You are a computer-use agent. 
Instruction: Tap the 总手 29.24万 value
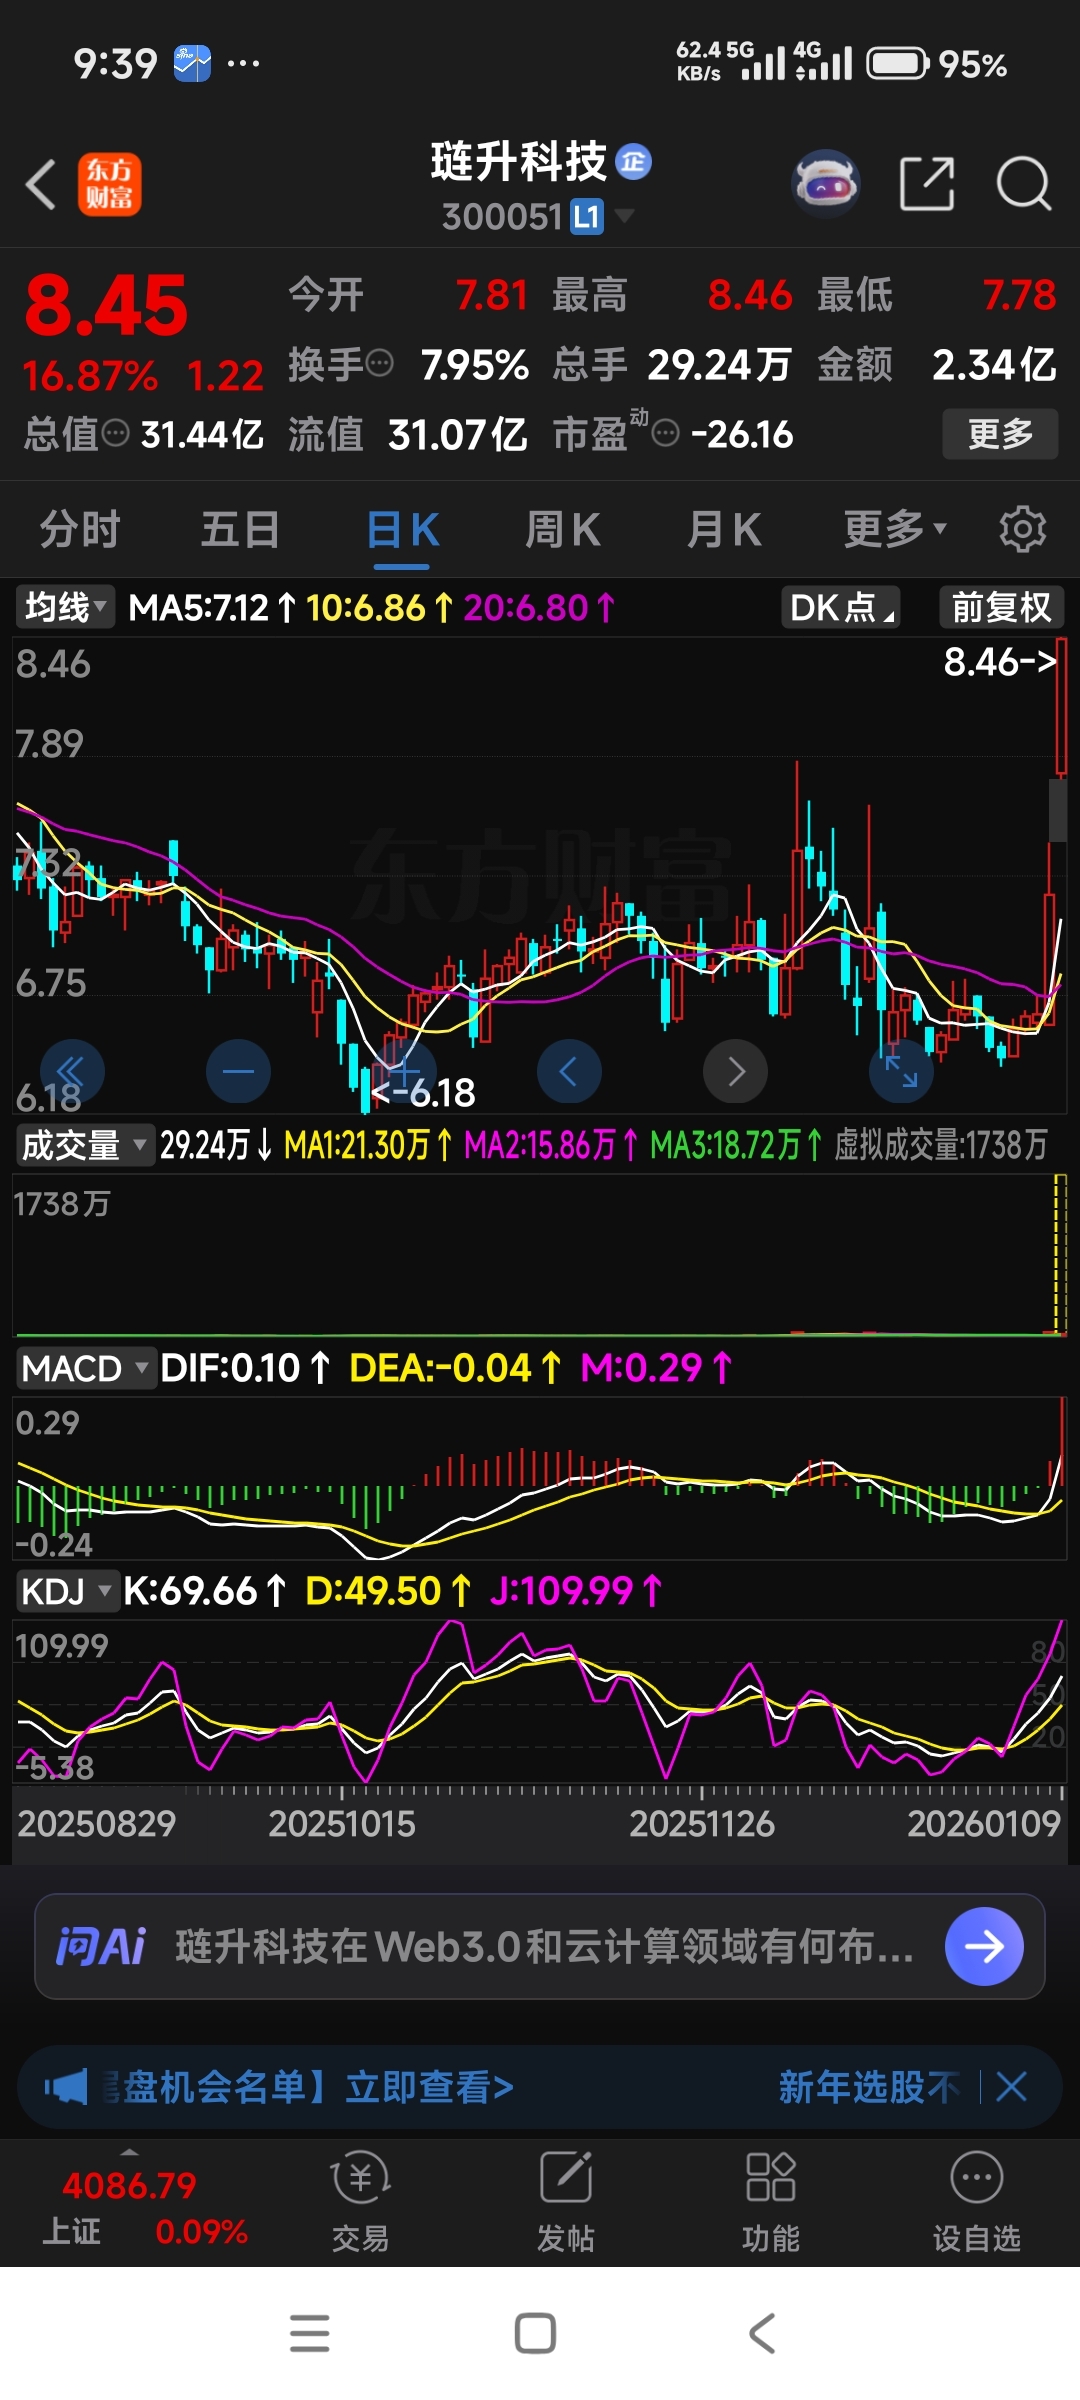click(x=719, y=364)
